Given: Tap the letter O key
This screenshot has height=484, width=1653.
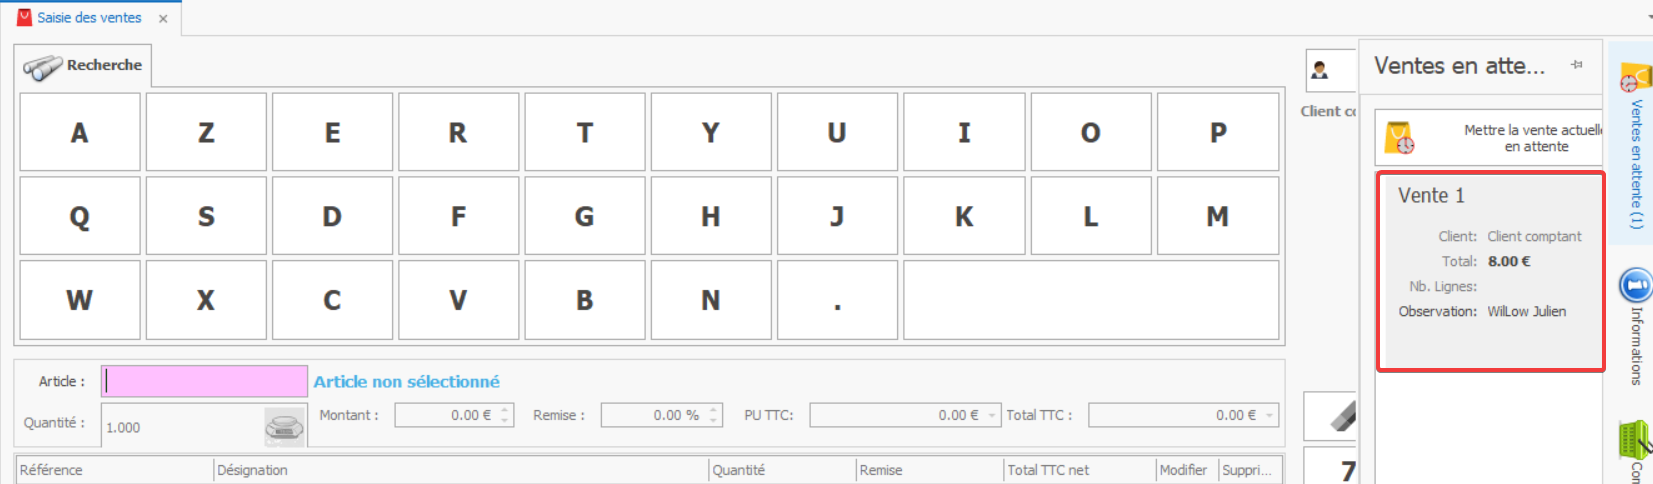Looking at the screenshot, I should 1091,132.
